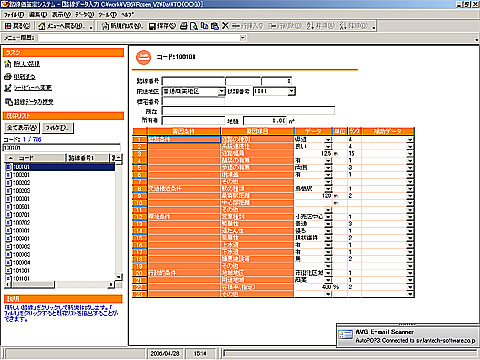This screenshot has height=360, width=480.
Task: Click the house icon for メニューへ戻る
Action: coord(42,26)
